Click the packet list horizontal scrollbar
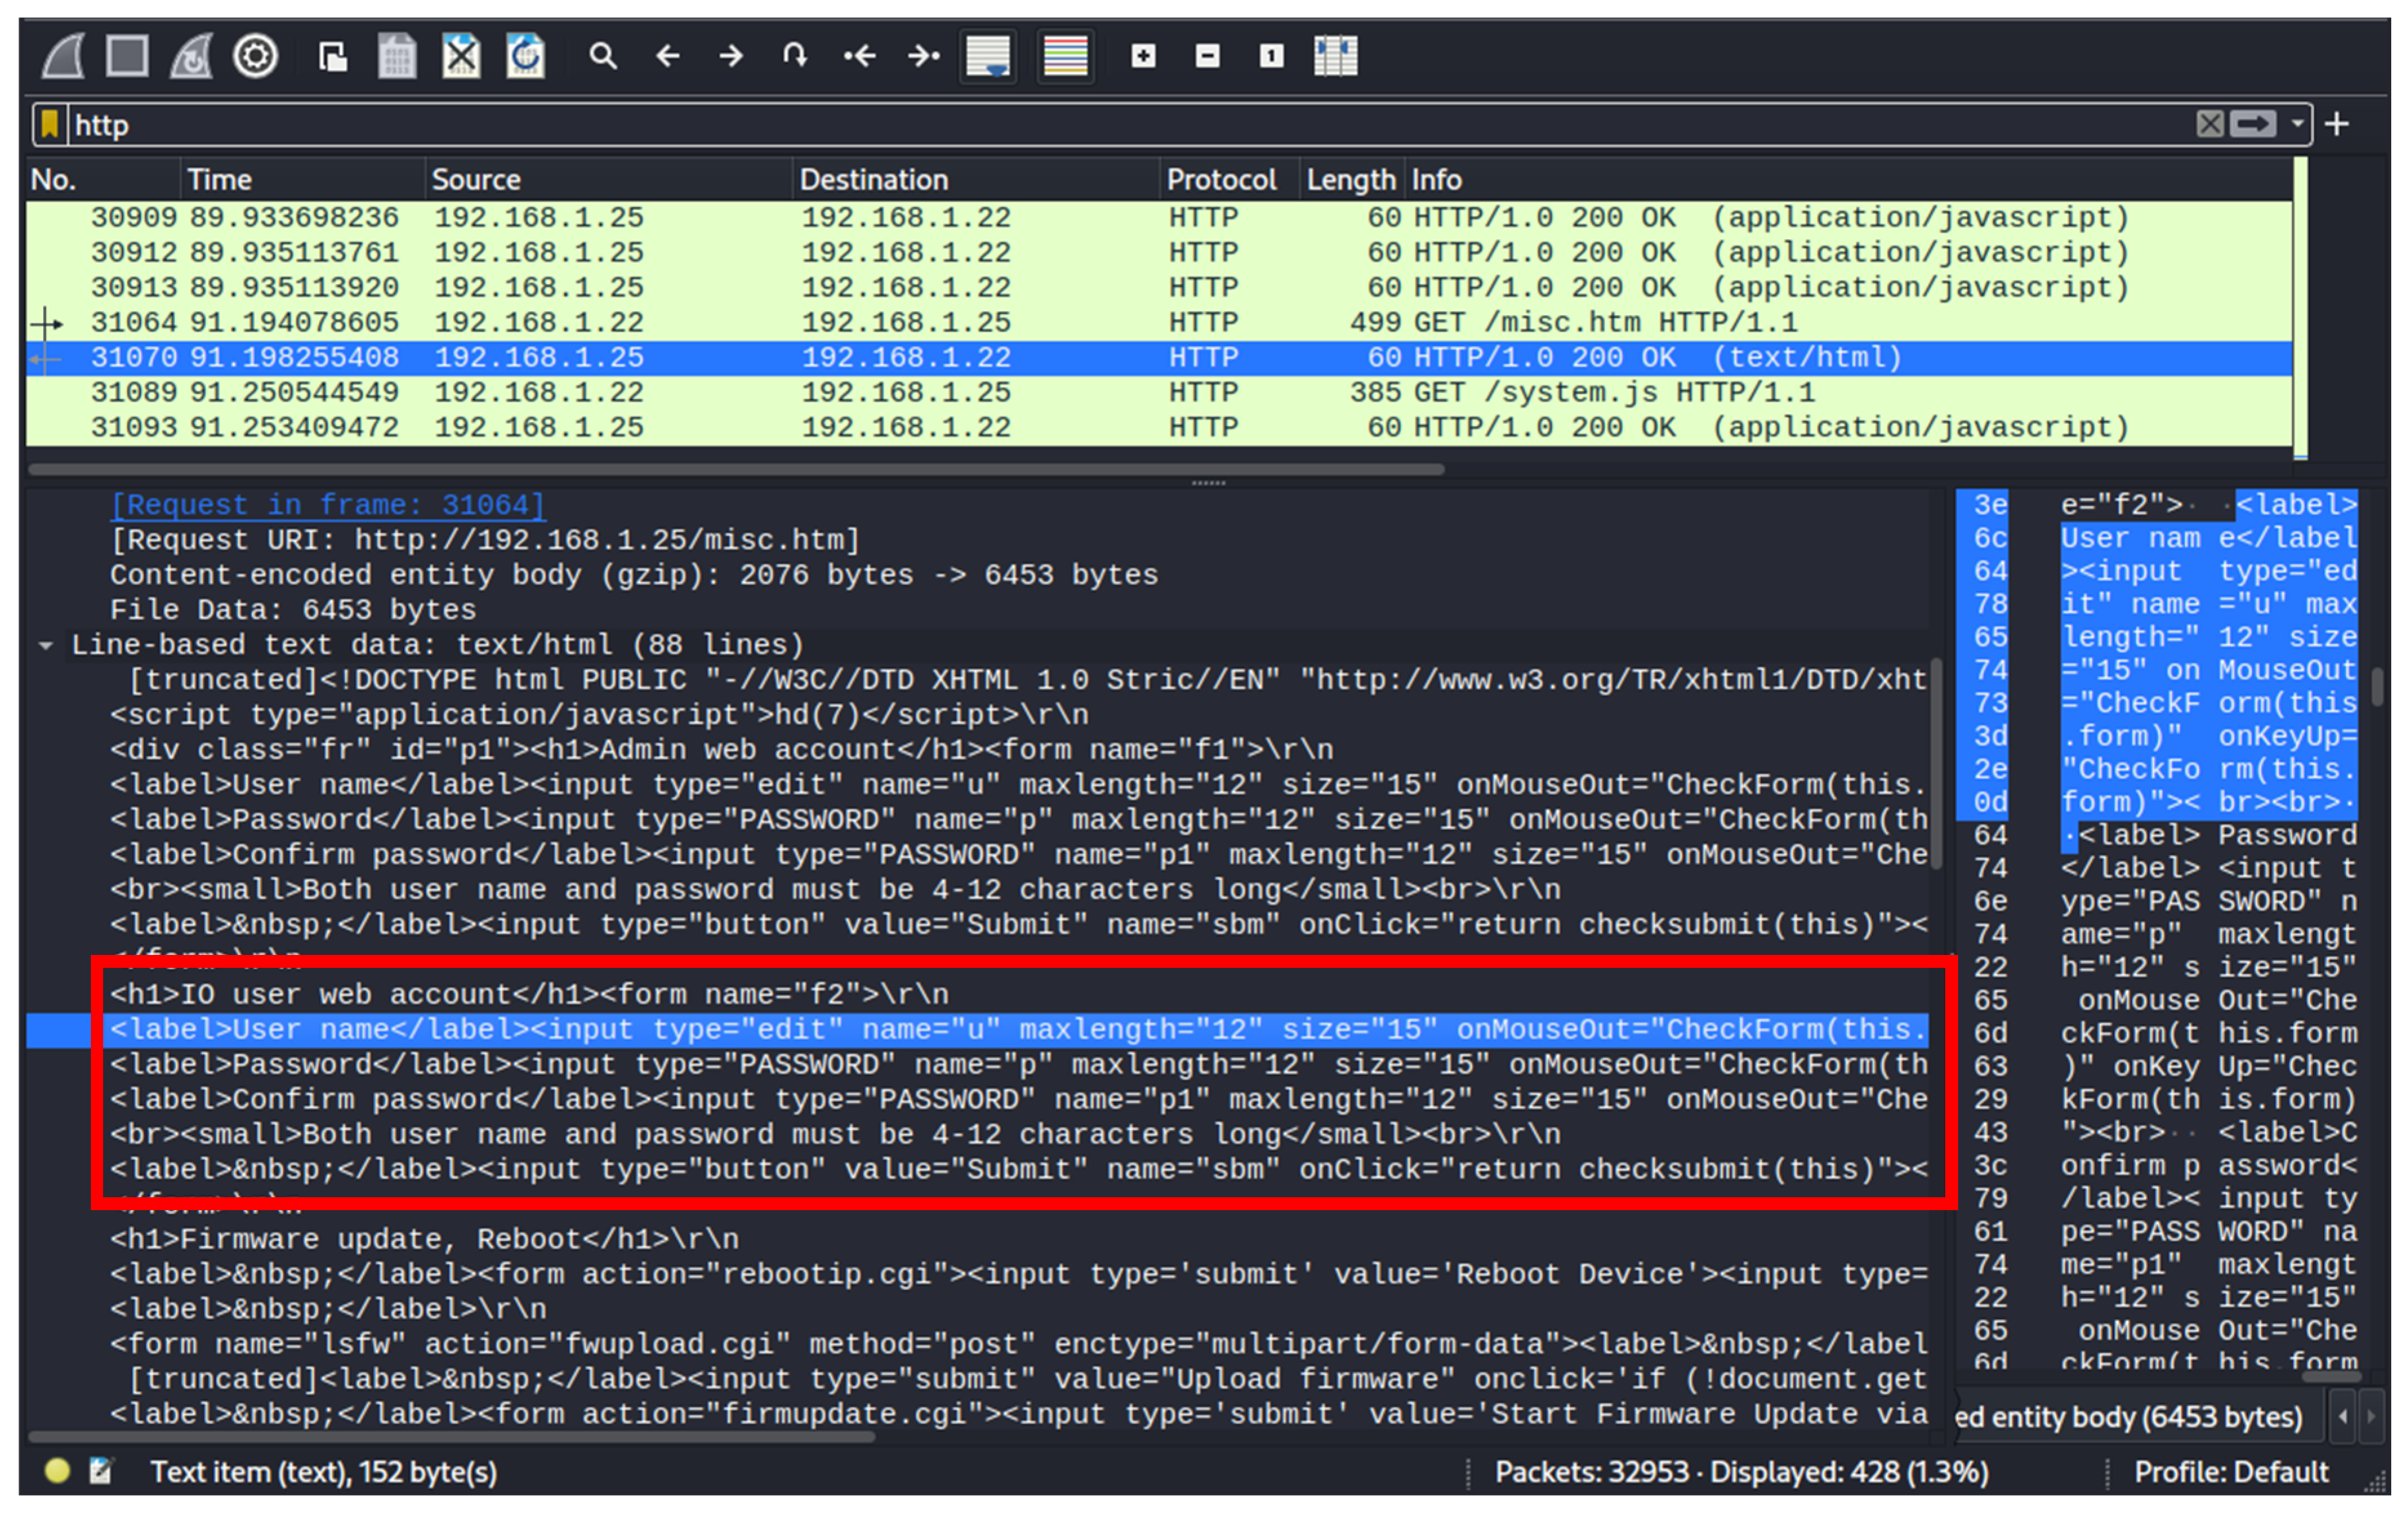Screen dimensions: 2408x1513 [x=735, y=469]
